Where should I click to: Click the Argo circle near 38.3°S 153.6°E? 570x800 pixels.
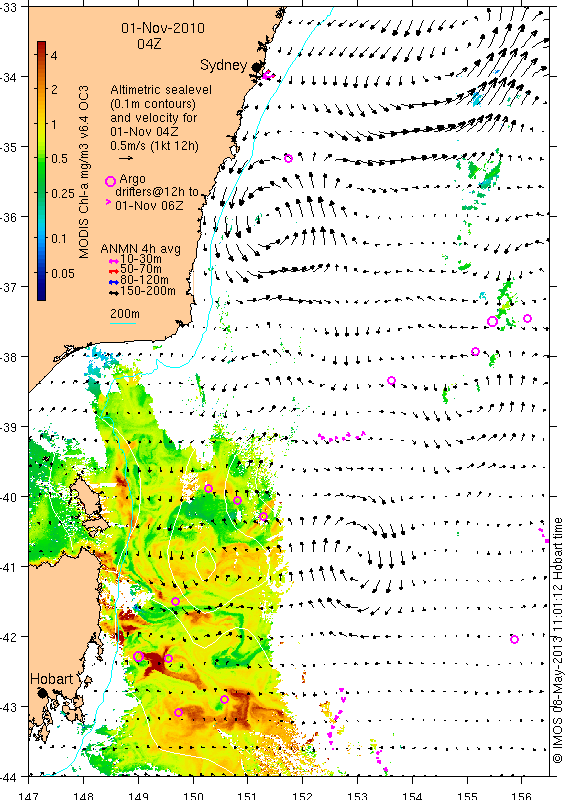point(391,380)
